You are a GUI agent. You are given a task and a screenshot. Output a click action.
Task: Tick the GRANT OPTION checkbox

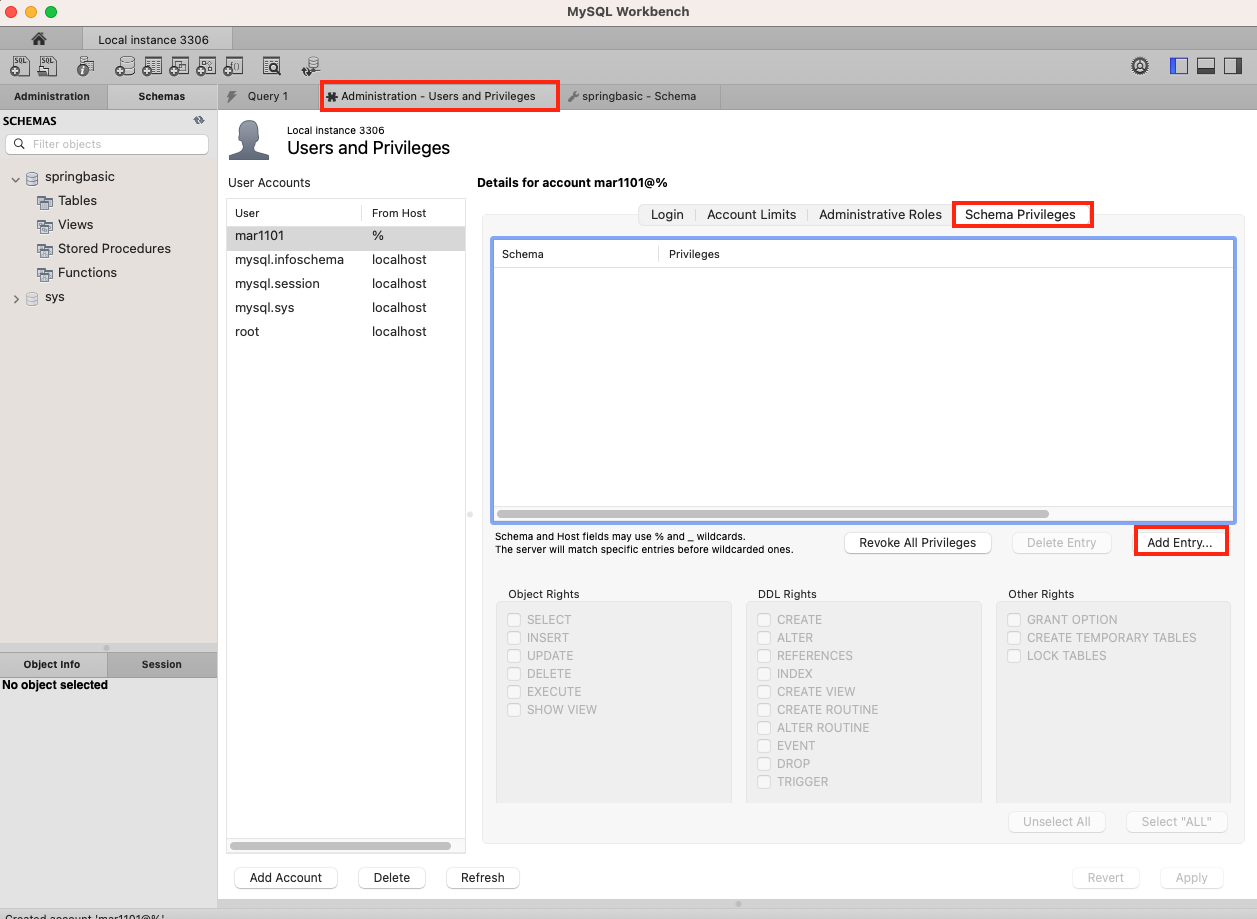coord(1014,620)
